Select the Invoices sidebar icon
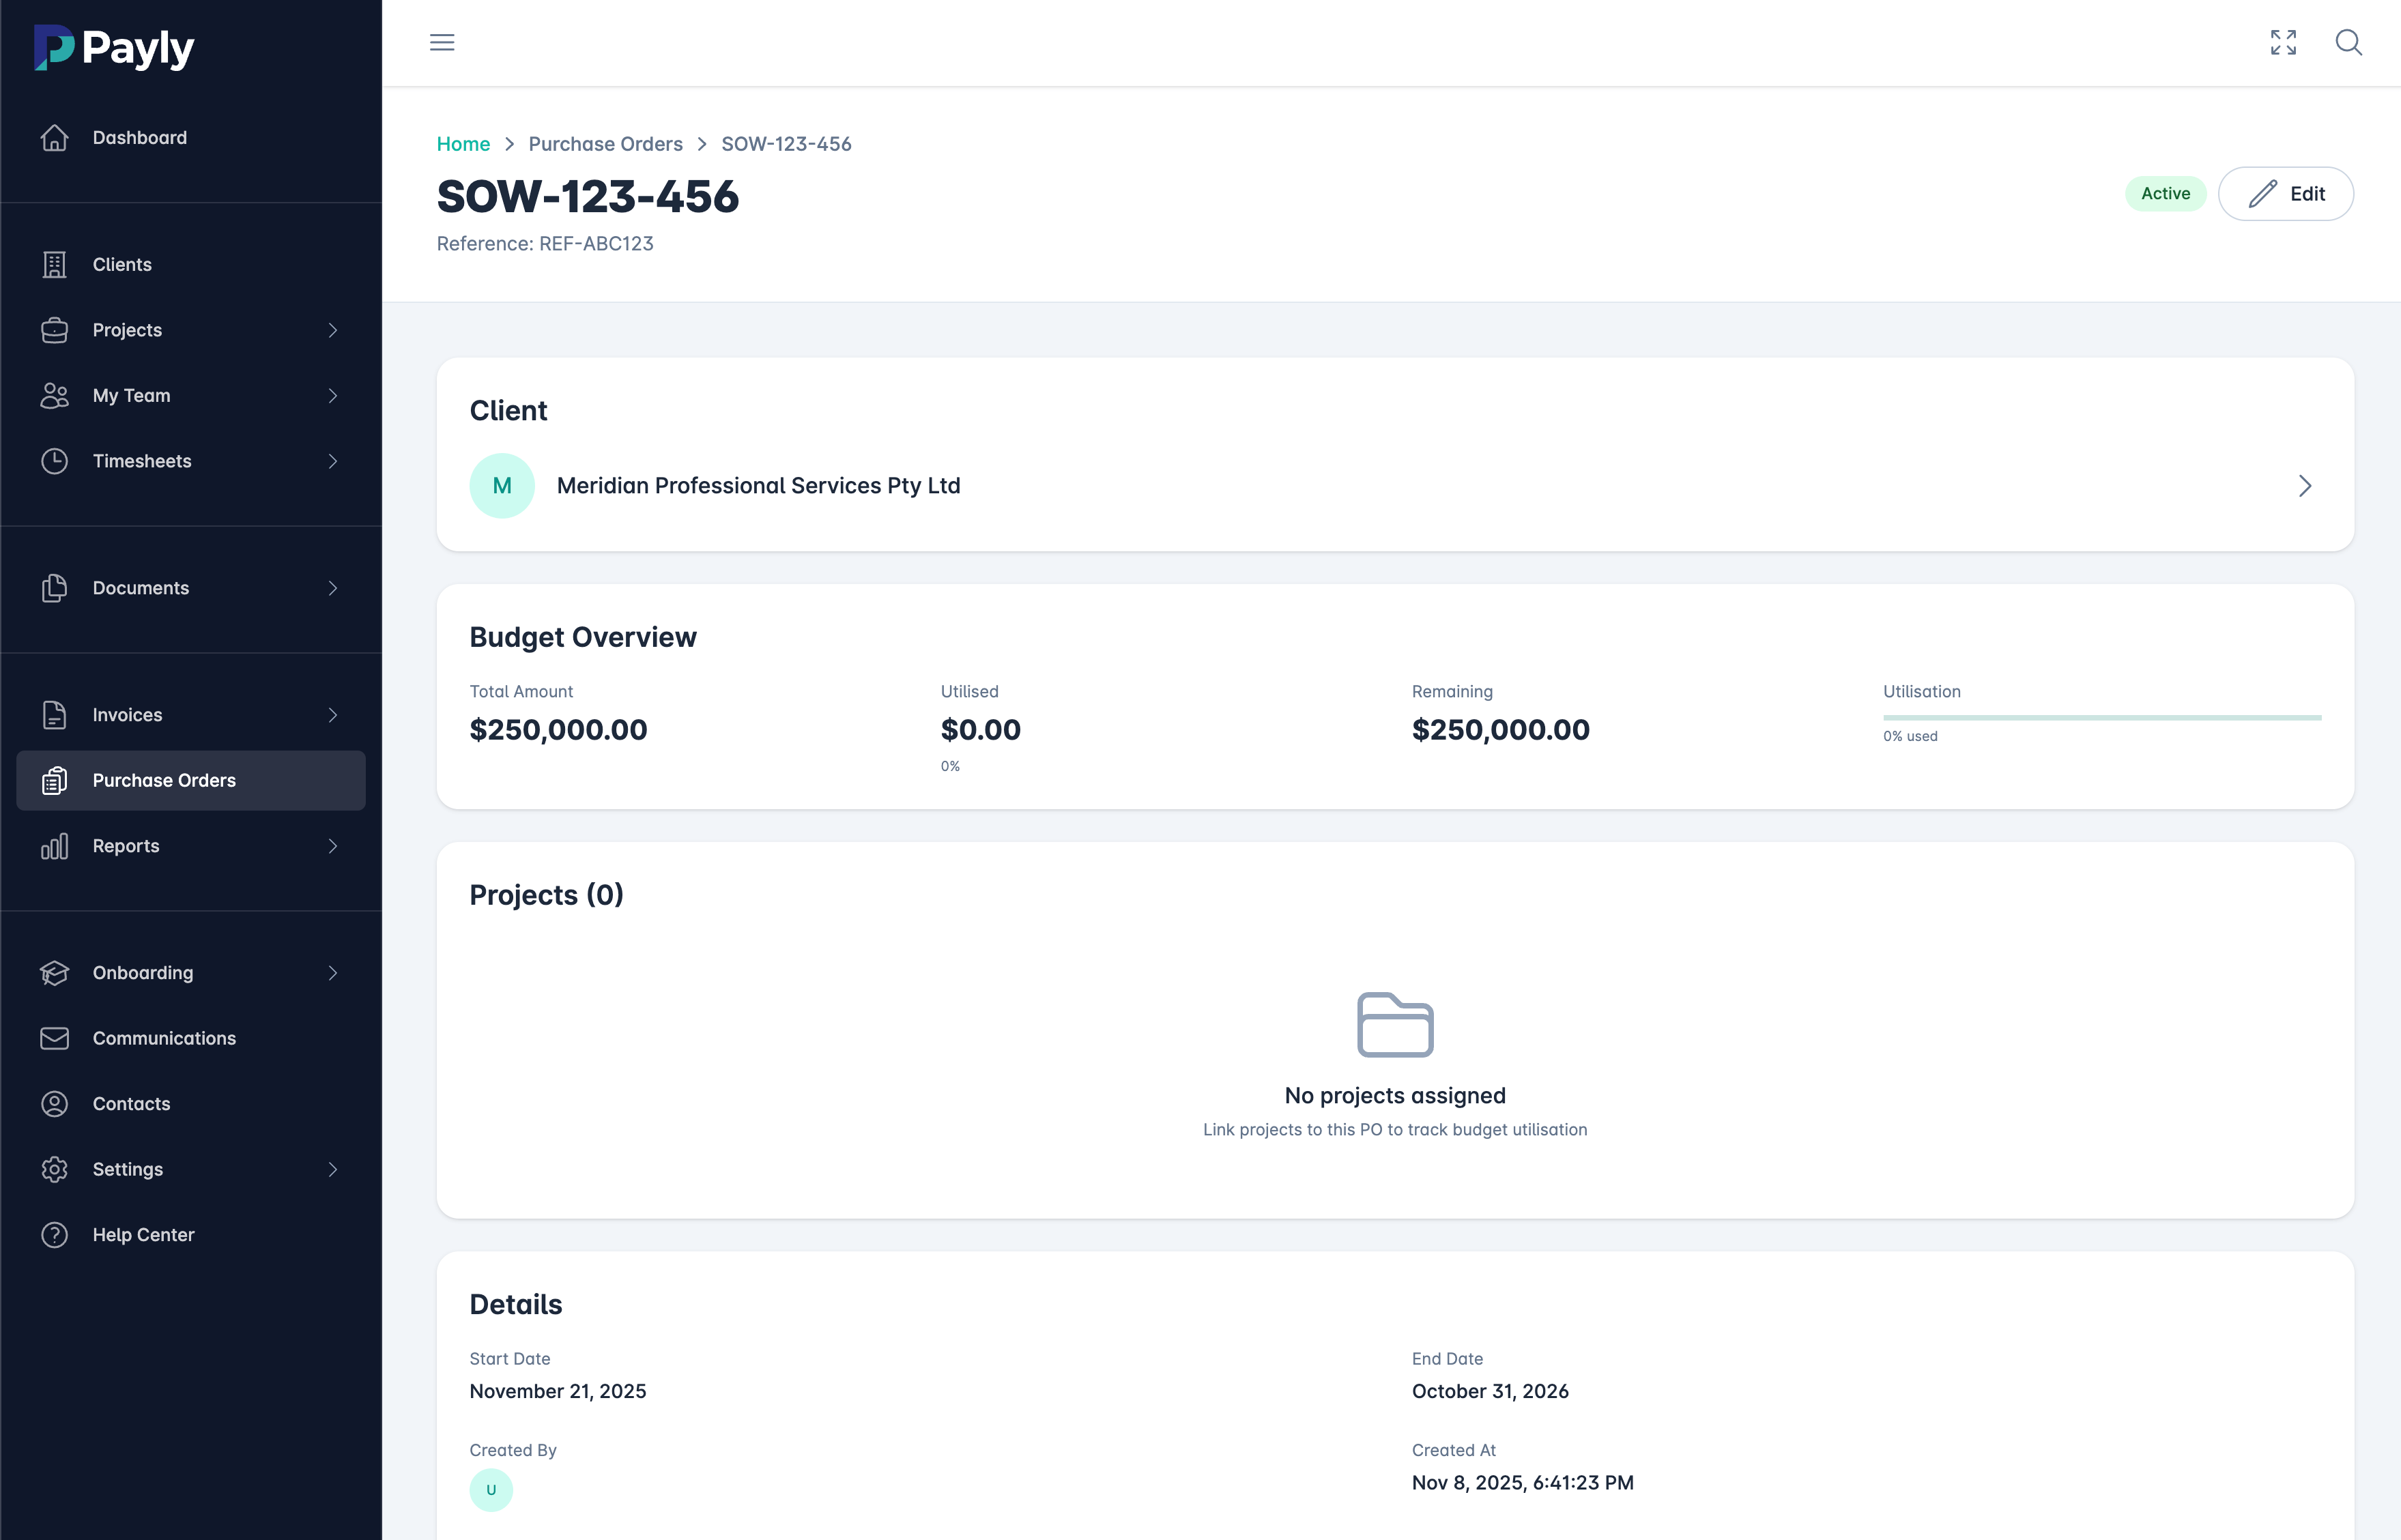Screen dimensions: 2401x1540 tap(55, 714)
